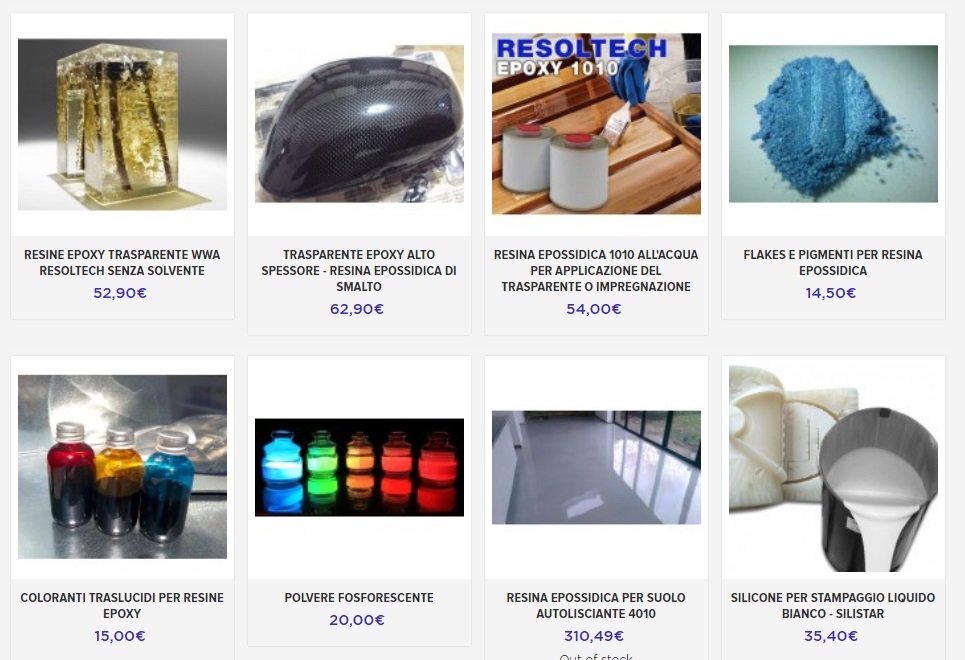
Task: Click the carbon fiber mirror cover photo
Action: 359,124
